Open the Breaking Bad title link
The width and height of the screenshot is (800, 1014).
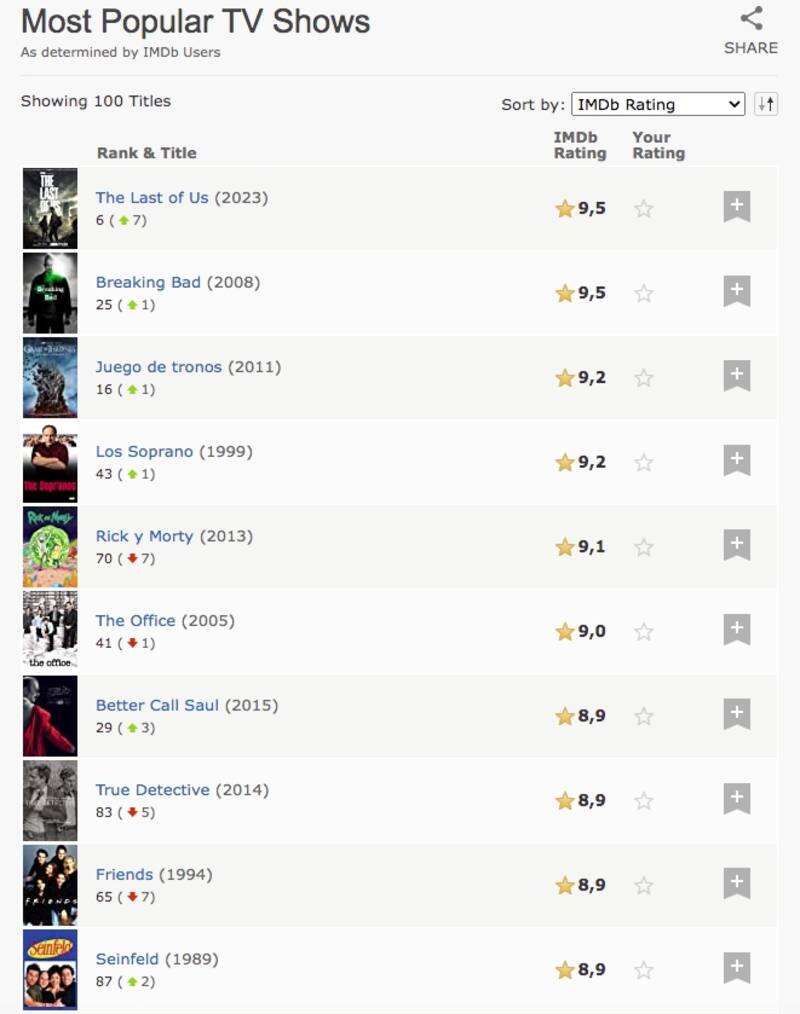point(148,282)
